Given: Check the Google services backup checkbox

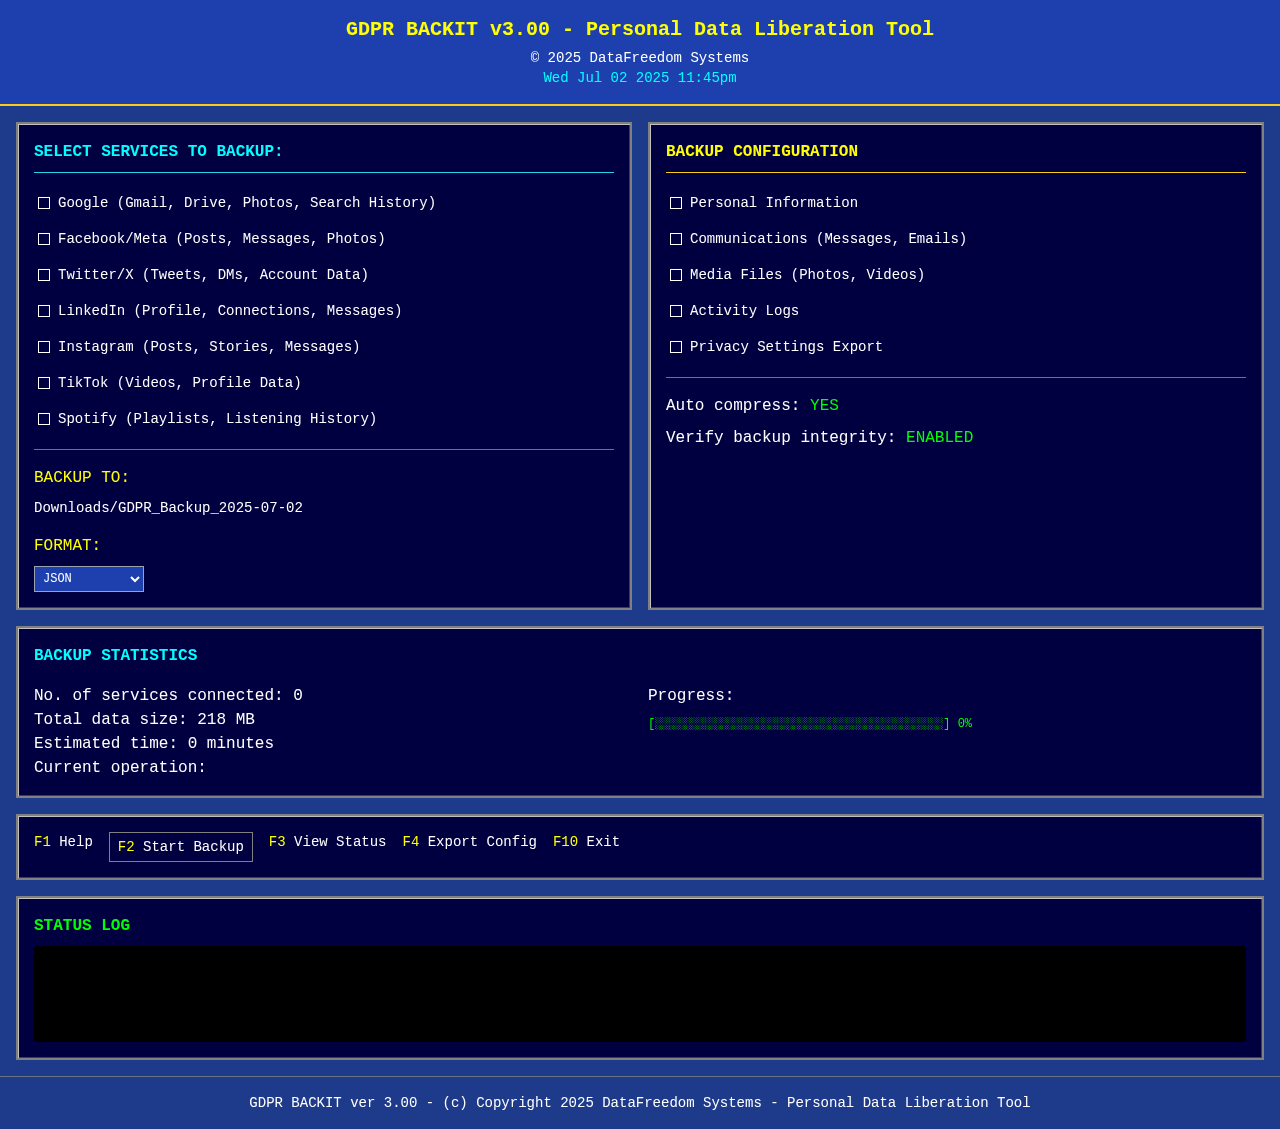Looking at the screenshot, I should tap(42, 201).
